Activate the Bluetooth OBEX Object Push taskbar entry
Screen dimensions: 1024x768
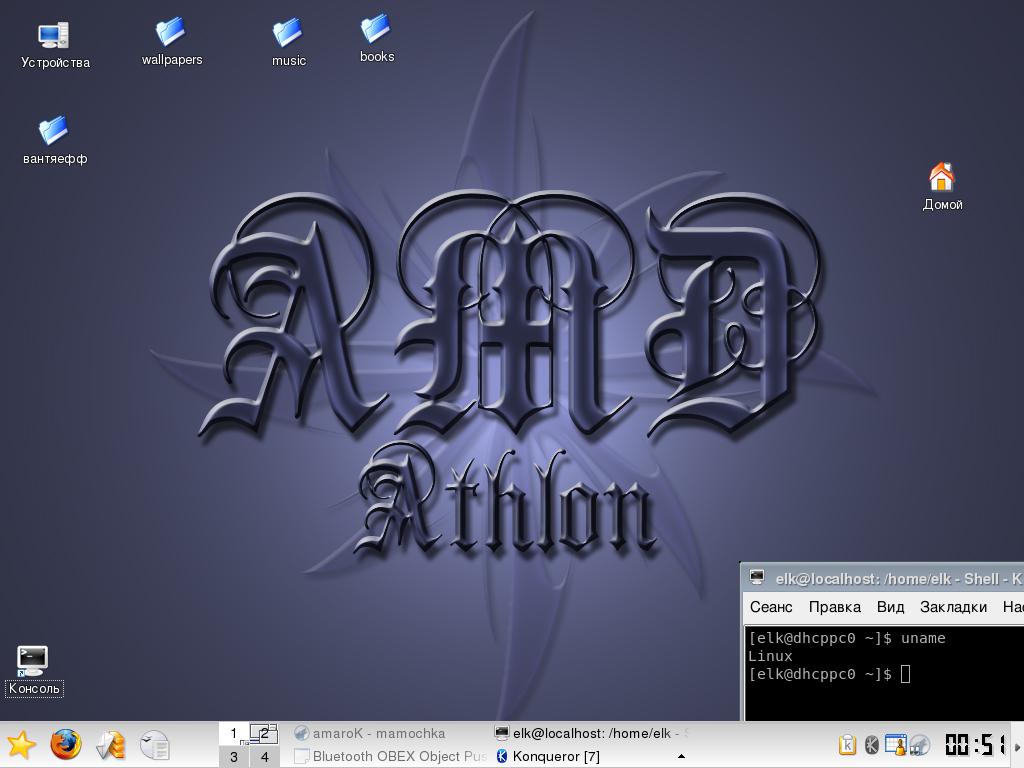[x=389, y=756]
